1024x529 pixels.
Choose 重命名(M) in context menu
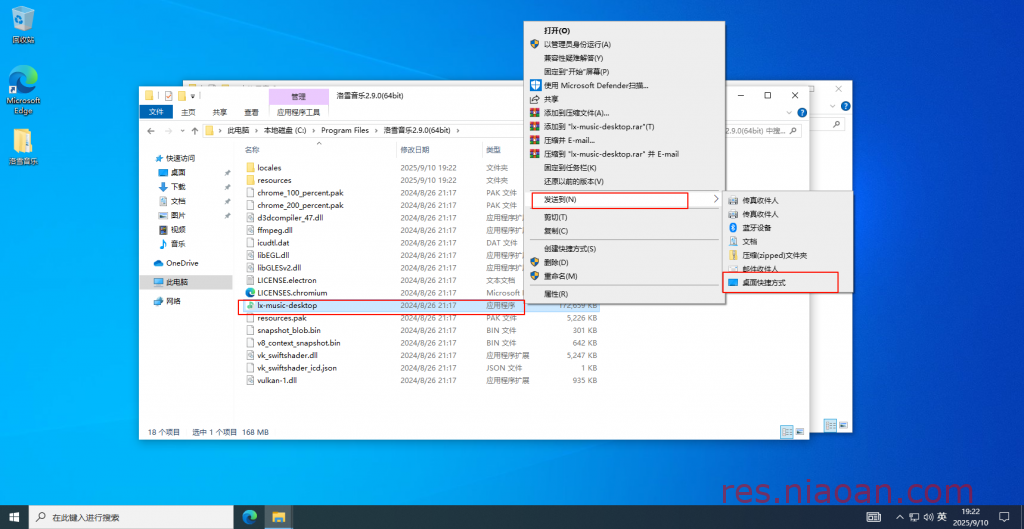click(x=560, y=276)
